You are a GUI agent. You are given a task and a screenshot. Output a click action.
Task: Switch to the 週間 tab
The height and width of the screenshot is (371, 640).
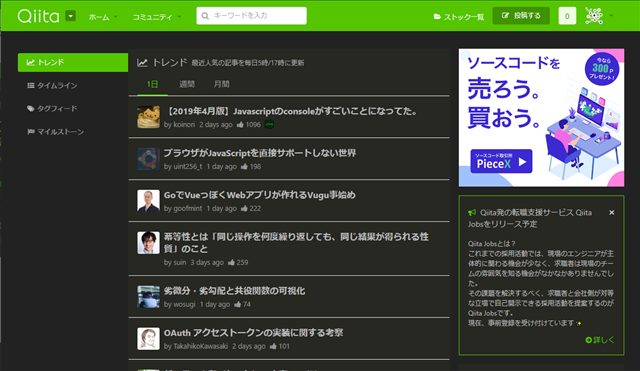(187, 84)
